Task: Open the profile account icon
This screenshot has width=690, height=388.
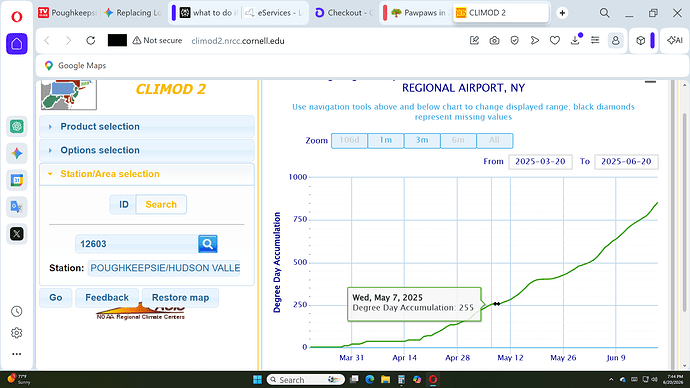Action: [x=616, y=40]
